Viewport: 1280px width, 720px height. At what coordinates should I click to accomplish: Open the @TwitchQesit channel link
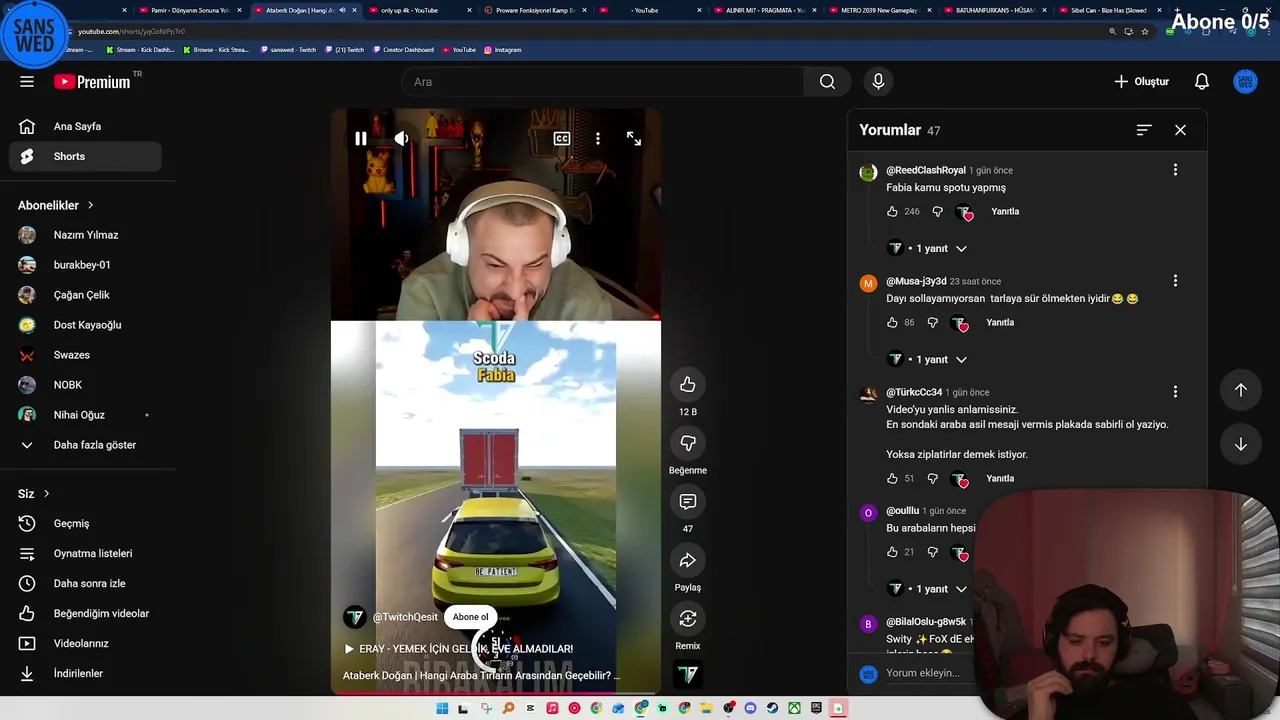tap(405, 617)
